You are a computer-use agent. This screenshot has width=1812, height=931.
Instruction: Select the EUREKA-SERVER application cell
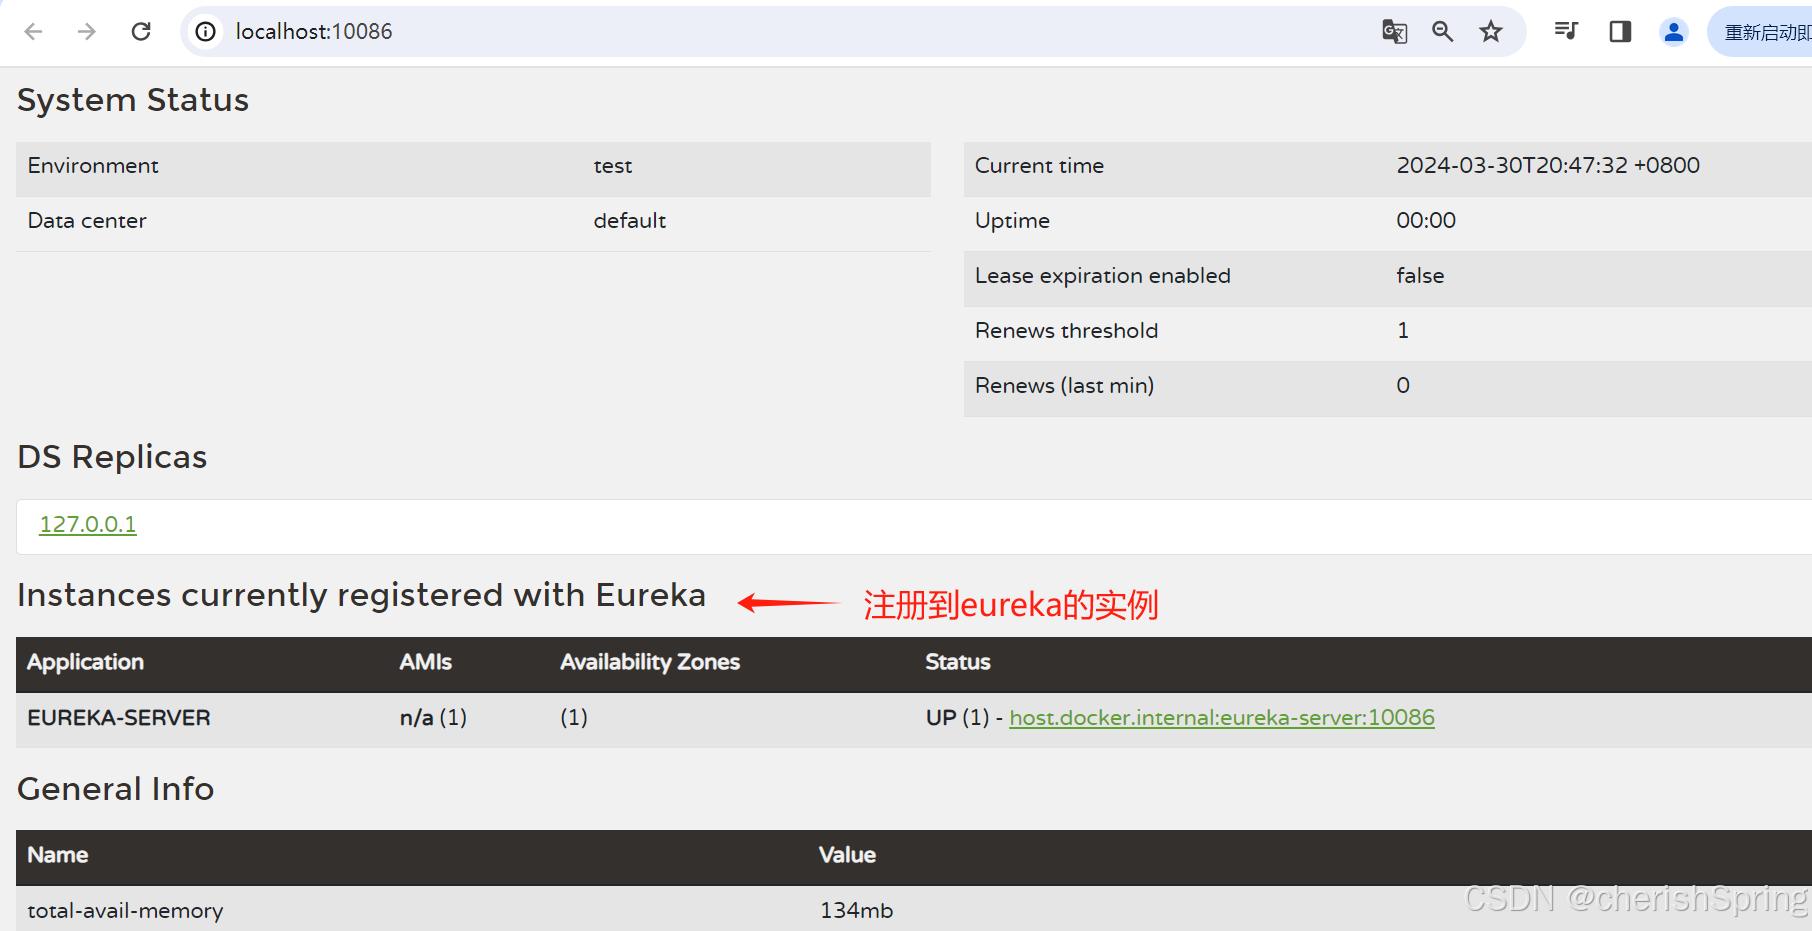[119, 718]
